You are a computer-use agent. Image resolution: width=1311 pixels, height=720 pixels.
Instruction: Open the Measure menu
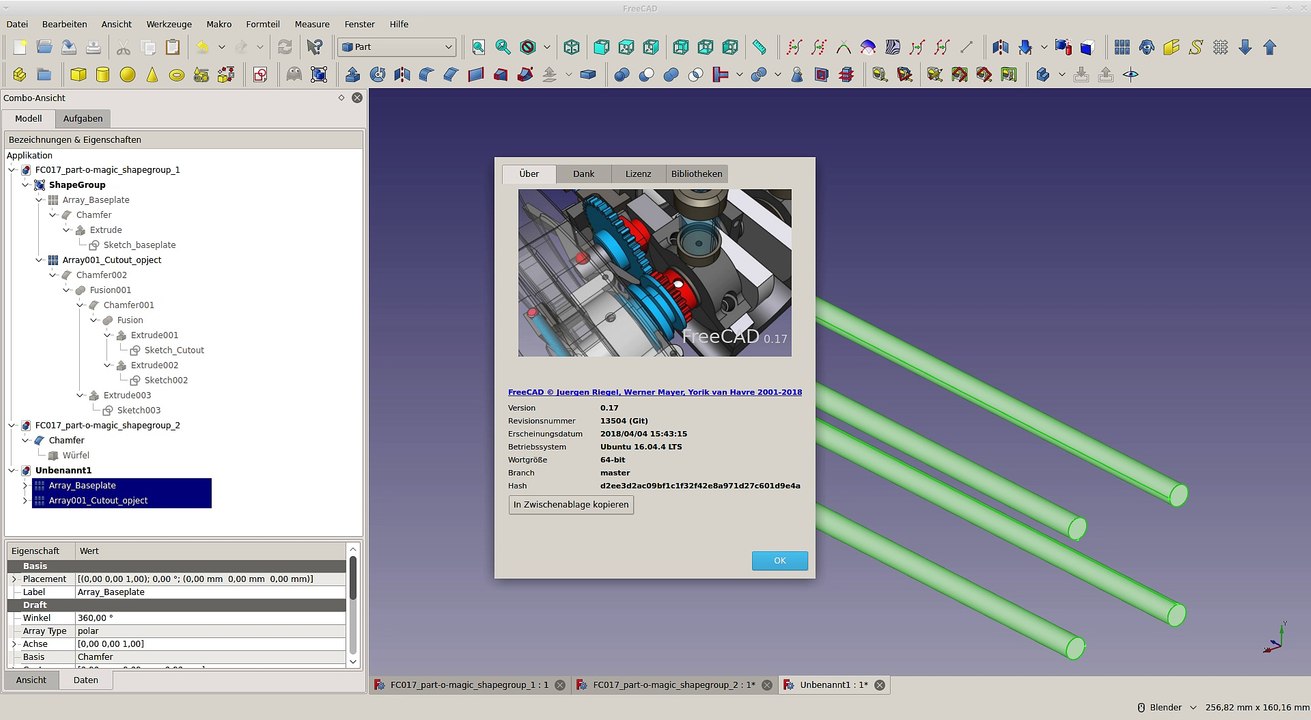tap(312, 24)
